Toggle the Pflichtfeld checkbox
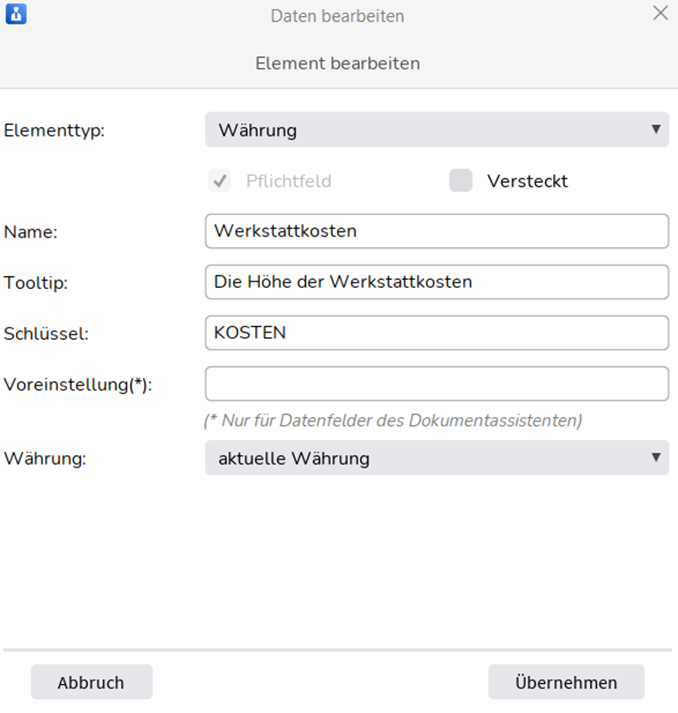 220,181
